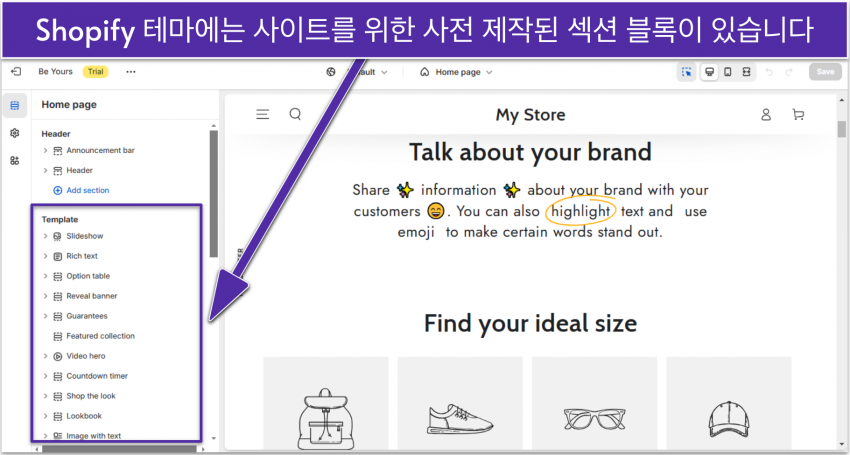Click the Save button

pyautogui.click(x=825, y=72)
